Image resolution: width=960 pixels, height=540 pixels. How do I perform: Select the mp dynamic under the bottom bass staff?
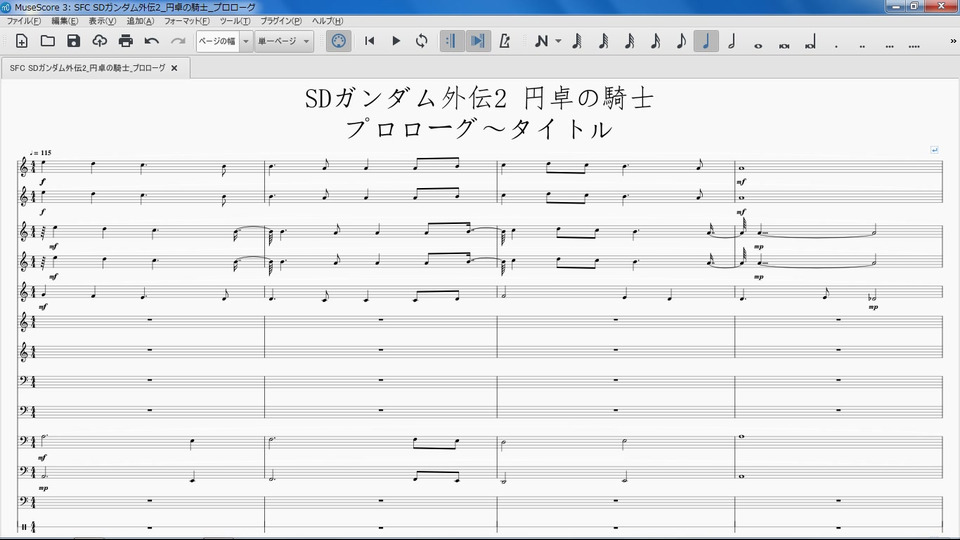pyautogui.click(x=43, y=488)
